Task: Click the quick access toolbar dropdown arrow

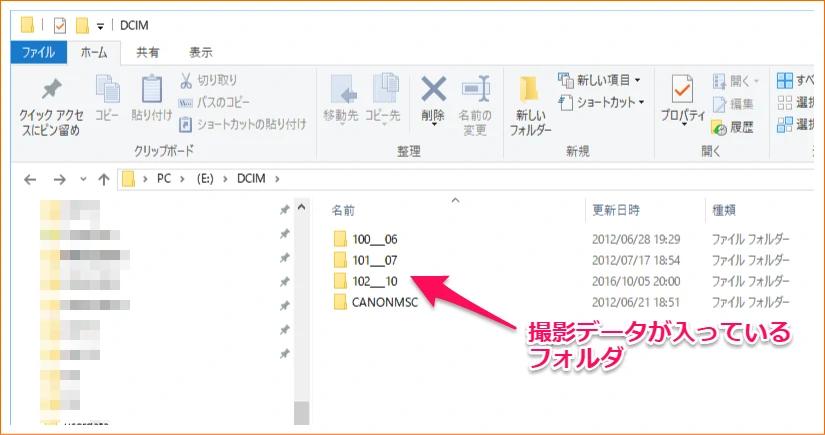Action: [100, 26]
